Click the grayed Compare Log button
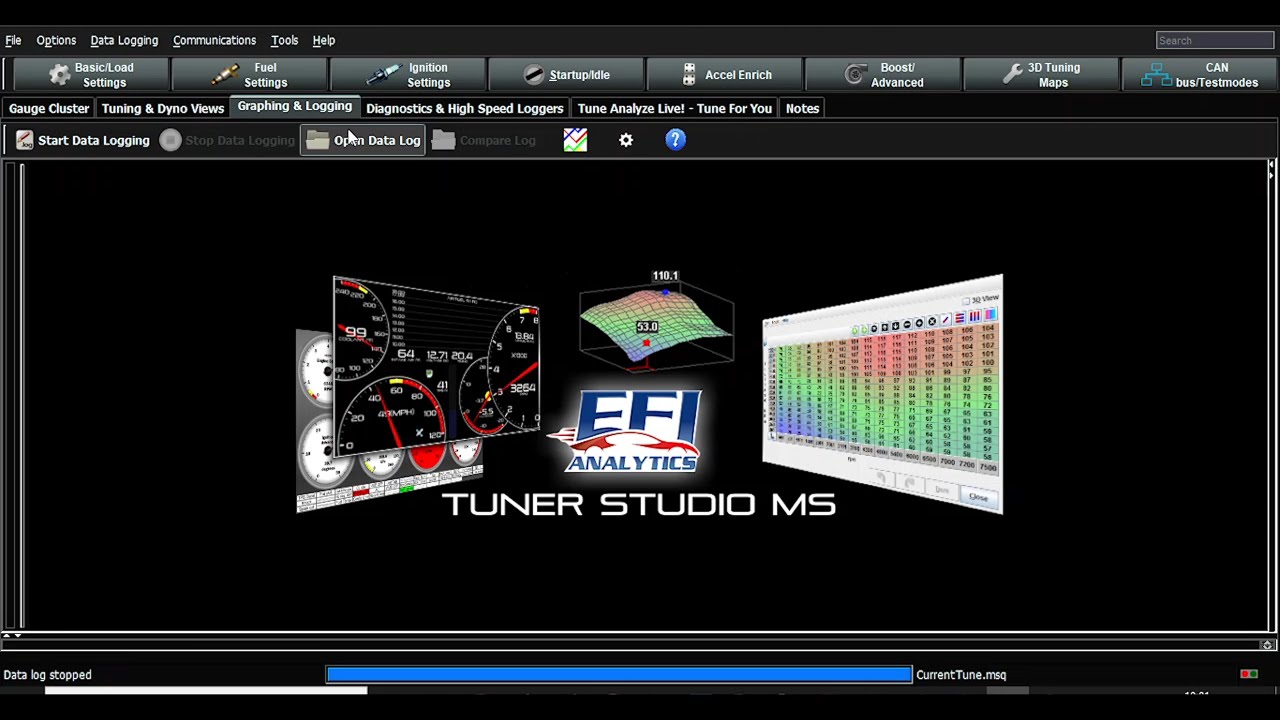This screenshot has height=720, width=1280. (484, 140)
